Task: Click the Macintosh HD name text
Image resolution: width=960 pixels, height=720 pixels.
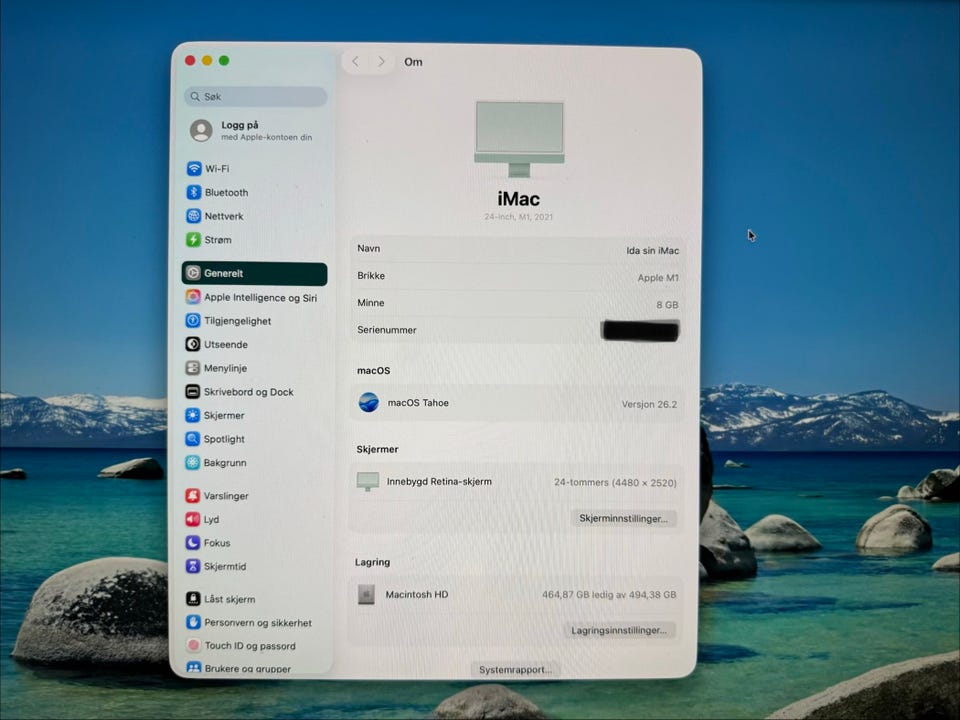Action: [x=417, y=594]
